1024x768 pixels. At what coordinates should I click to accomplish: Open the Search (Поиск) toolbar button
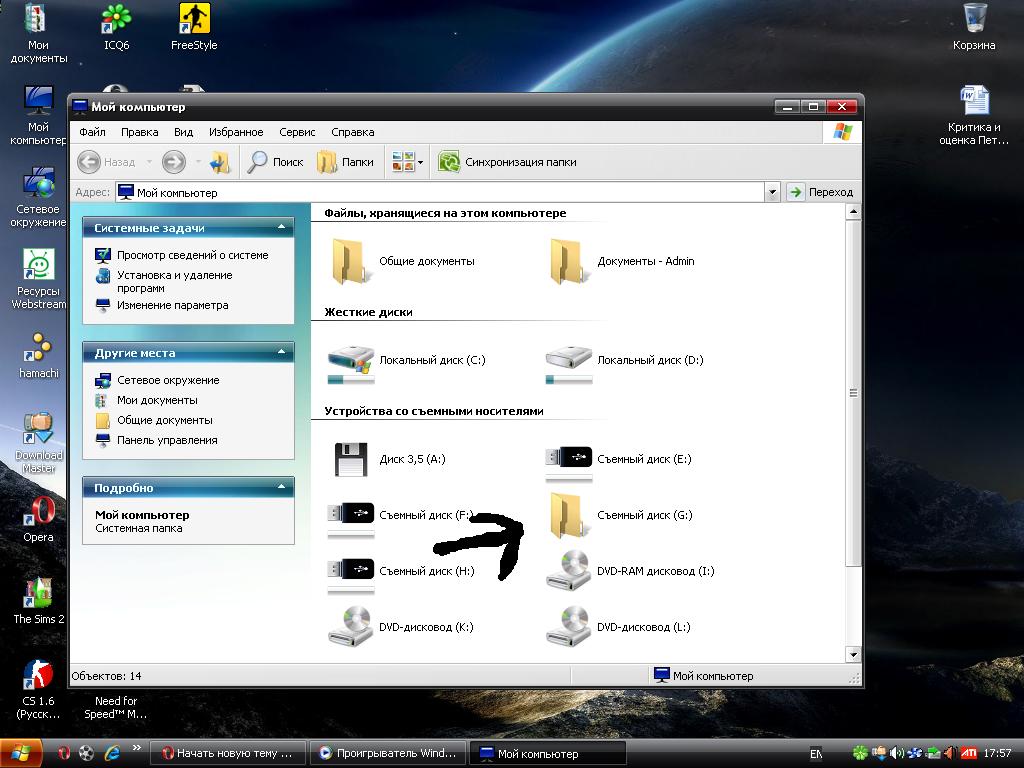276,162
